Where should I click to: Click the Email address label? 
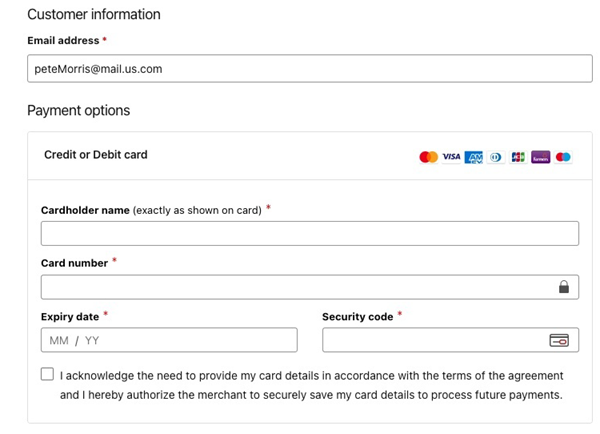(x=63, y=41)
